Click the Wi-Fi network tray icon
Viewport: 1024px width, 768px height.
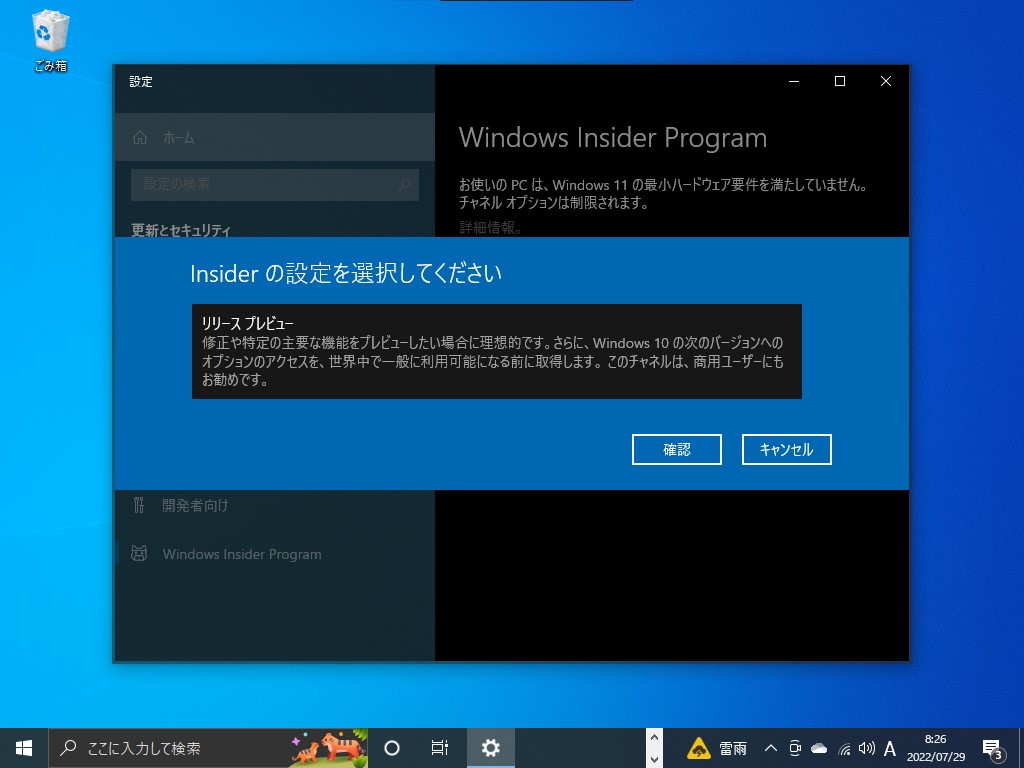pyautogui.click(x=842, y=748)
